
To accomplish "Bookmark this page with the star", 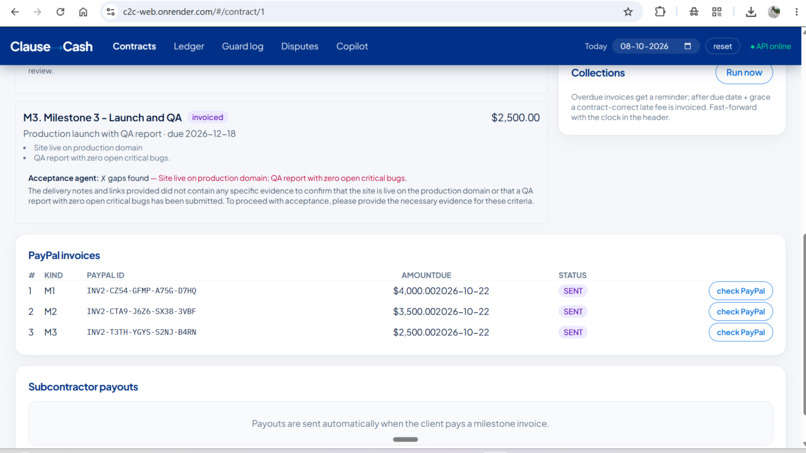I will (628, 11).
